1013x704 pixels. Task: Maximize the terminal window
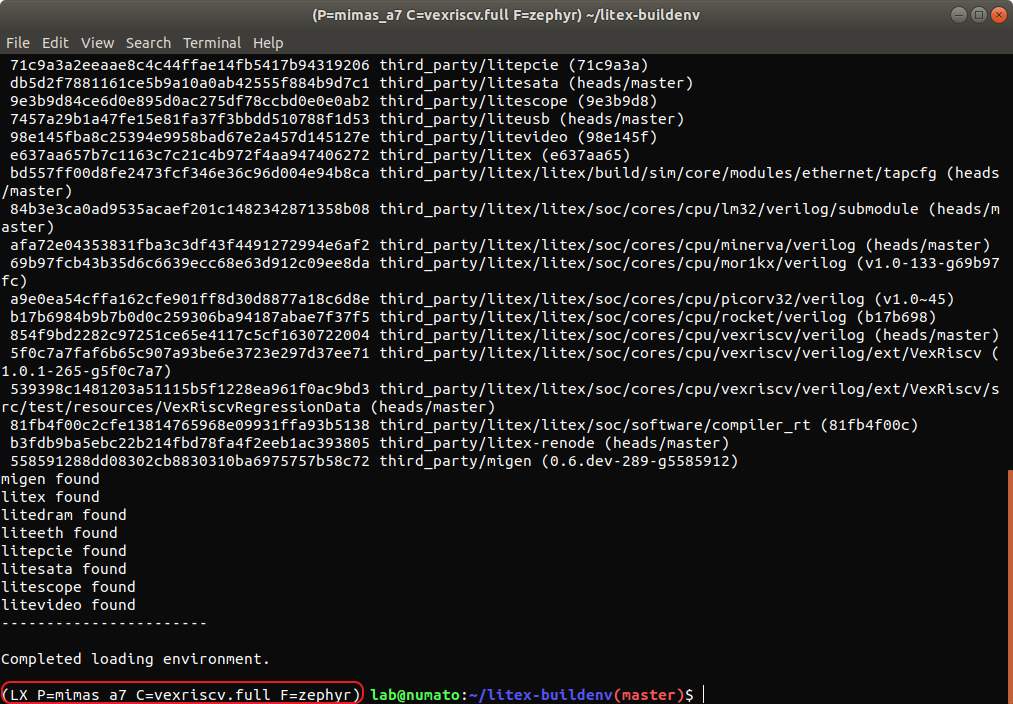click(x=976, y=15)
